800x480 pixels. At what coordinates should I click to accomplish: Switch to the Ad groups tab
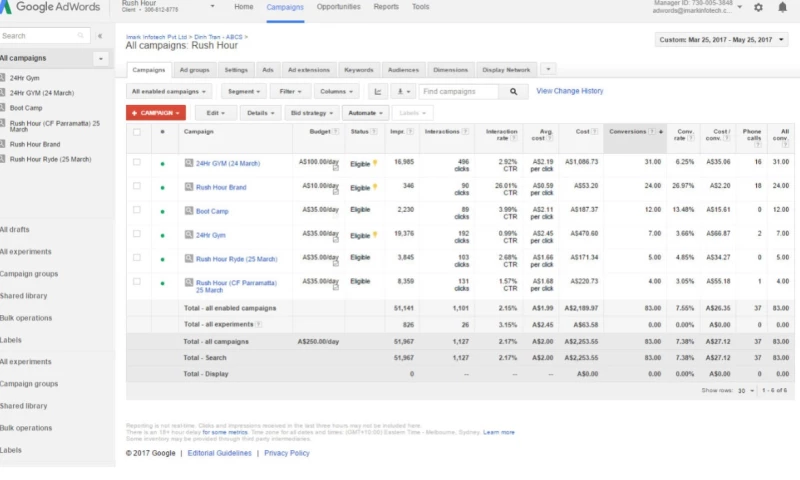coord(194,70)
